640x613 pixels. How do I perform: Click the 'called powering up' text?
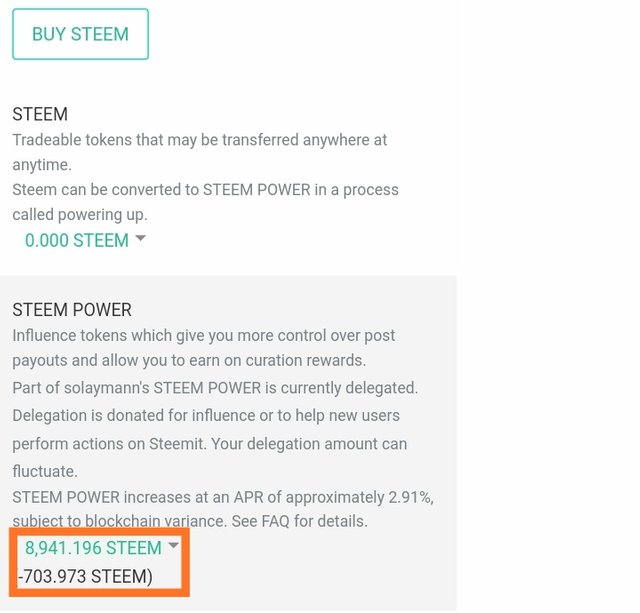click(80, 214)
